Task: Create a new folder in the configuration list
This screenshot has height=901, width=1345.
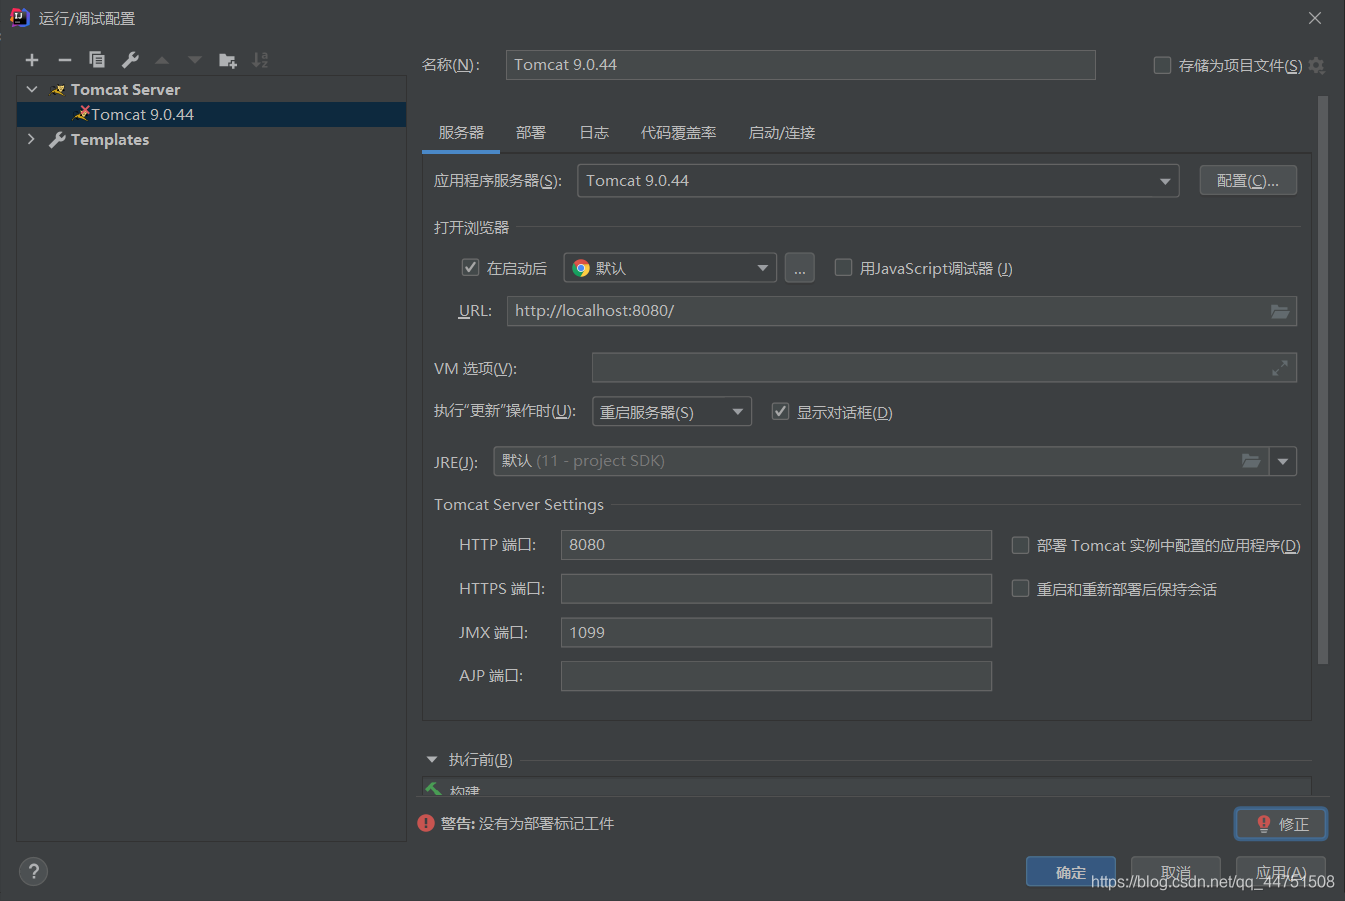Action: [228, 60]
